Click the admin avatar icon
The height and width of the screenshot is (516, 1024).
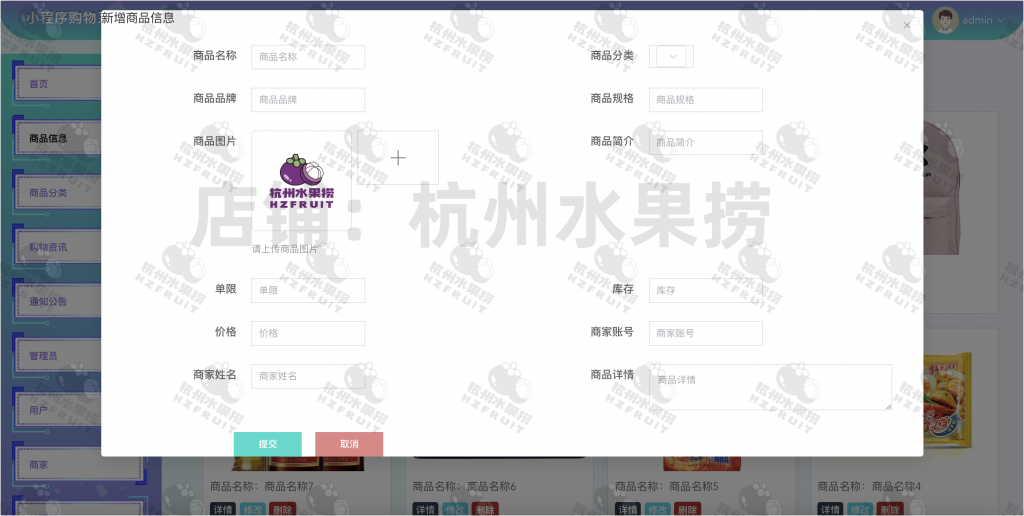click(945, 20)
